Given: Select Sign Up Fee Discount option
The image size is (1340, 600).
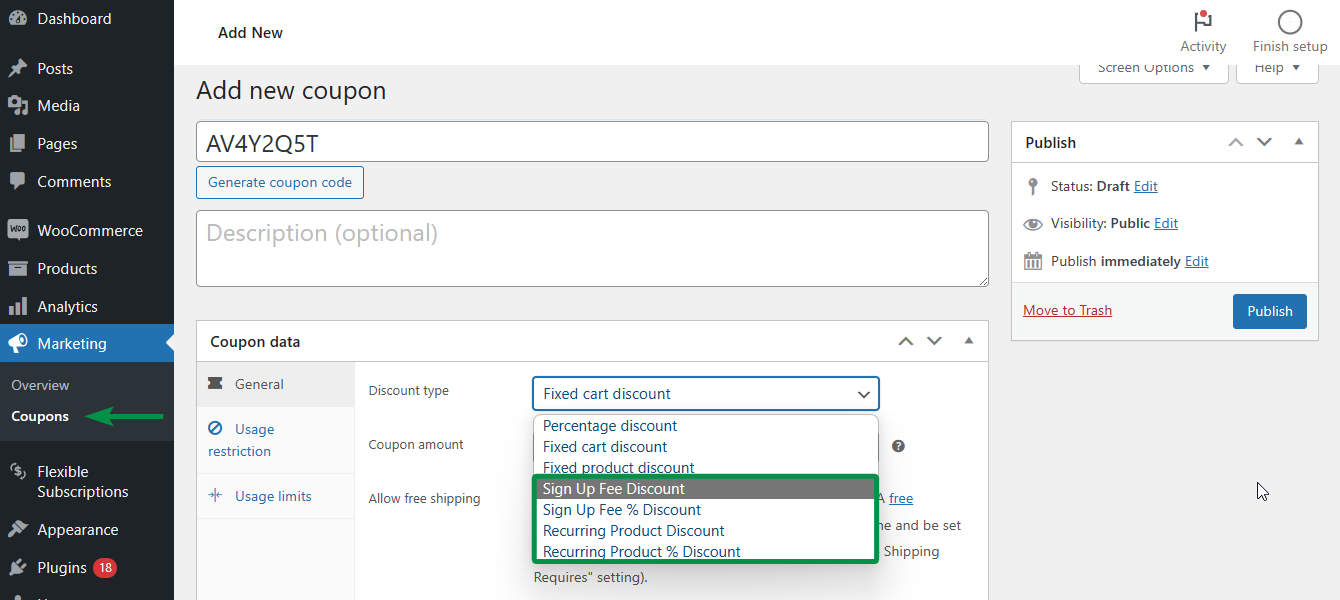Looking at the screenshot, I should pyautogui.click(x=705, y=489).
